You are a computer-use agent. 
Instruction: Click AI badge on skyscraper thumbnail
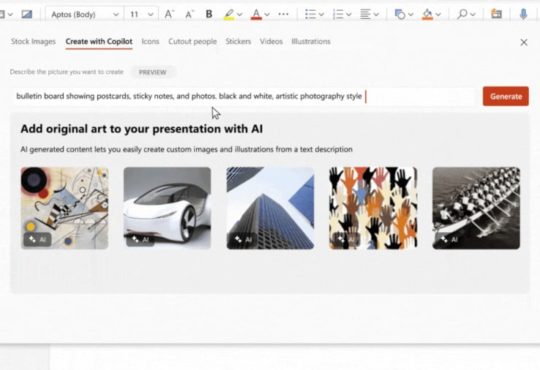(243, 239)
